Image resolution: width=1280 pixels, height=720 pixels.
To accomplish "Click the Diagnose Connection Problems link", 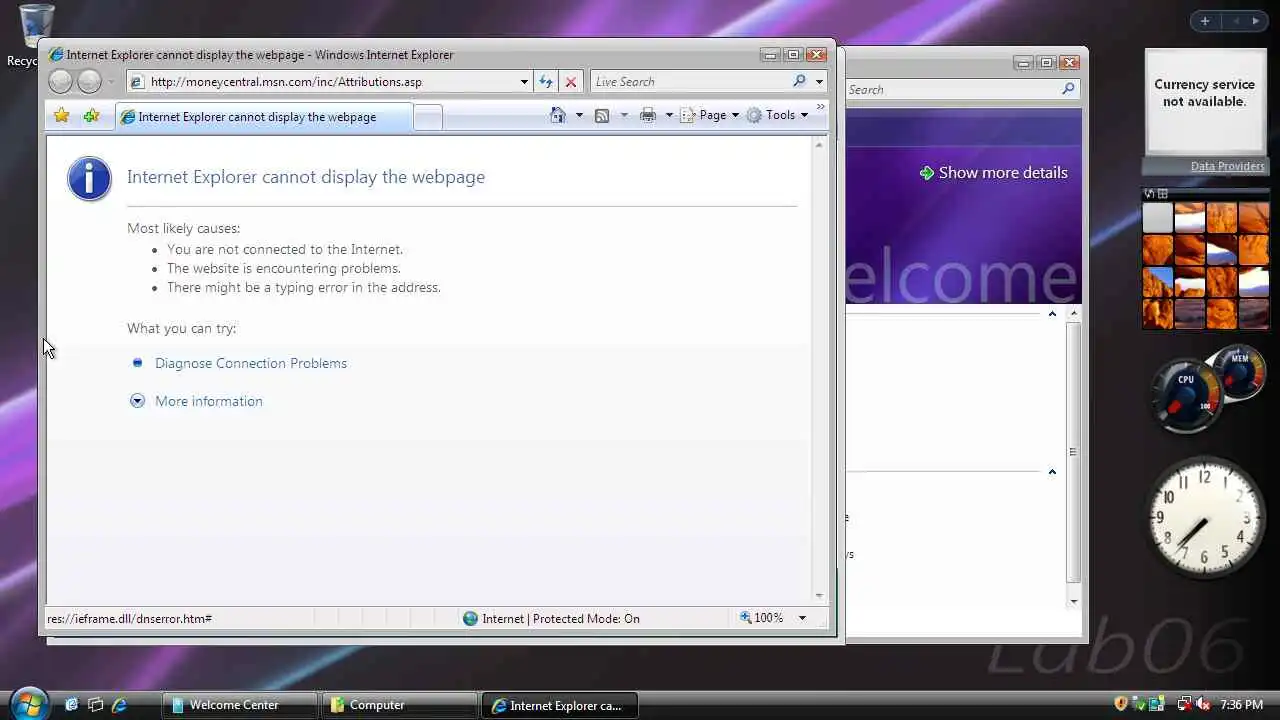I will [251, 363].
